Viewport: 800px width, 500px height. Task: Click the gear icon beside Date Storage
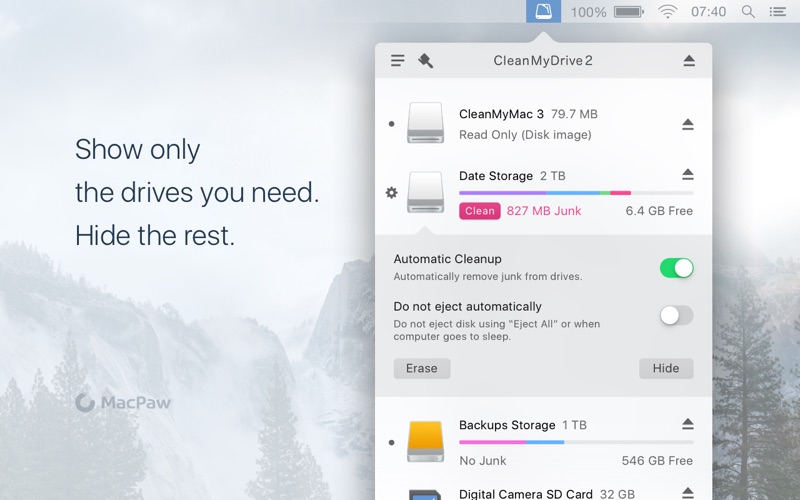[x=391, y=193]
